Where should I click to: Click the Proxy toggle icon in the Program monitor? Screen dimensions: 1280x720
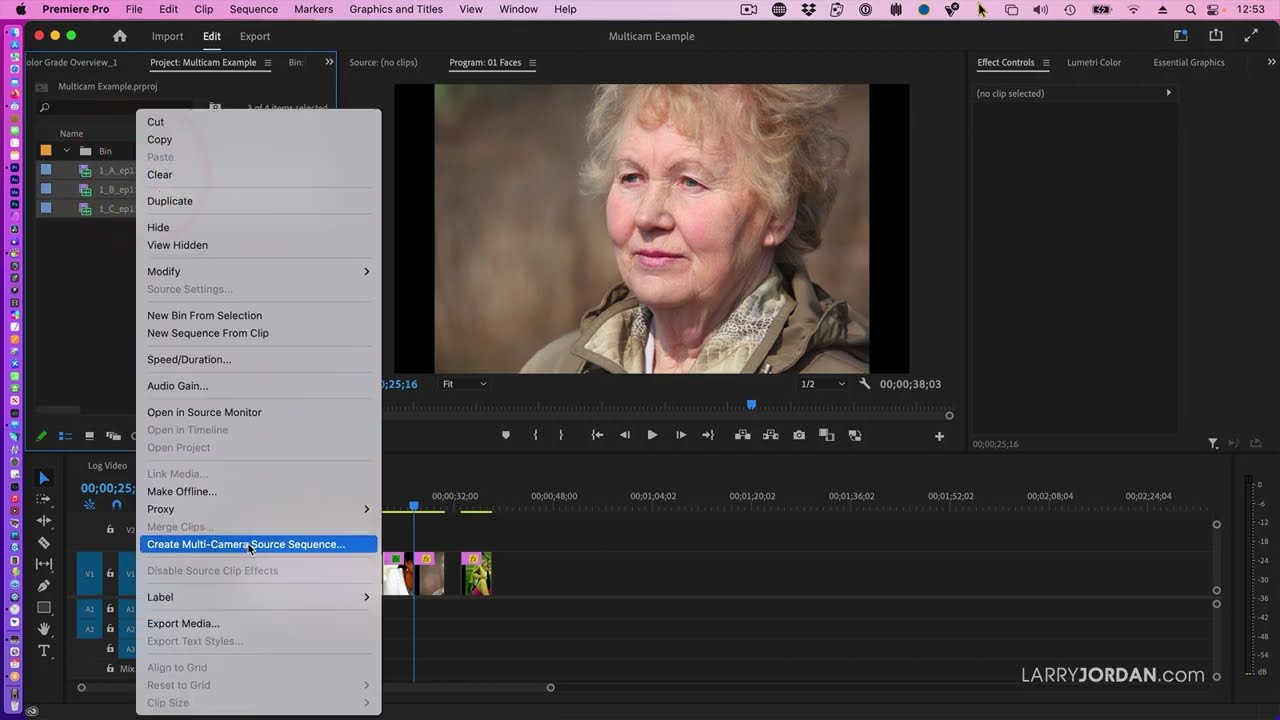[855, 435]
